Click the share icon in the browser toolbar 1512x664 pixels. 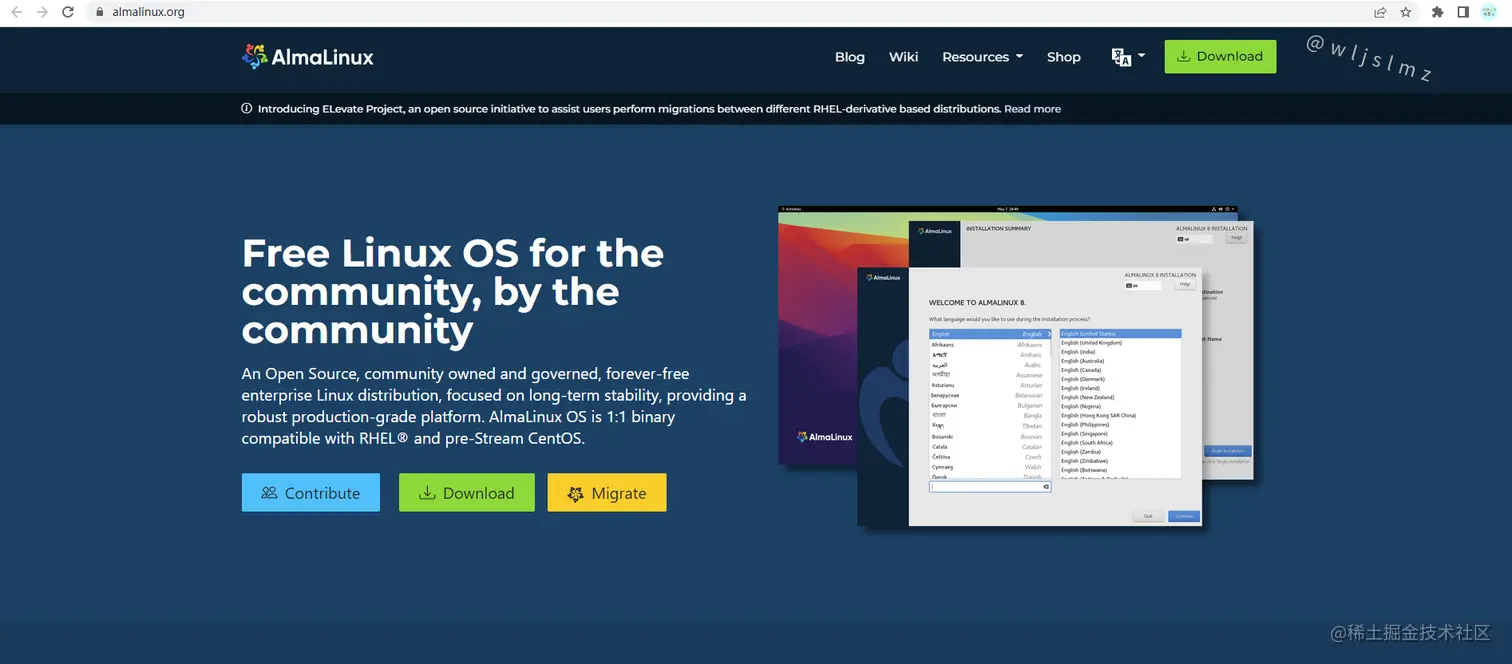[x=1380, y=12]
